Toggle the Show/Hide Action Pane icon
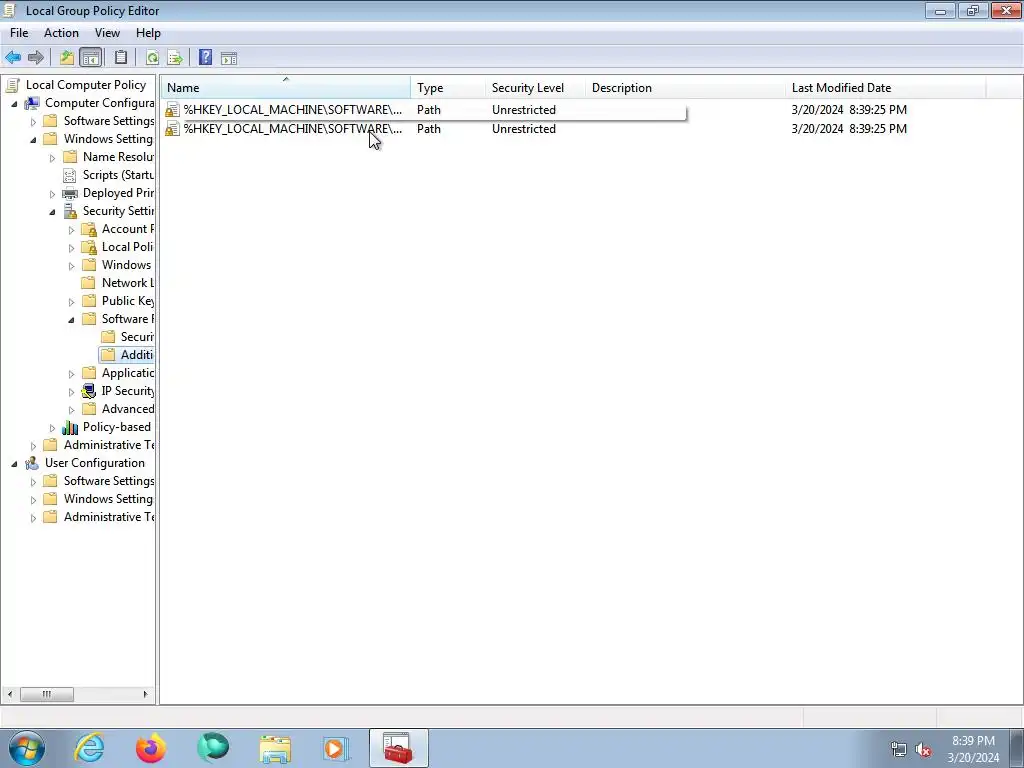 coord(229,59)
